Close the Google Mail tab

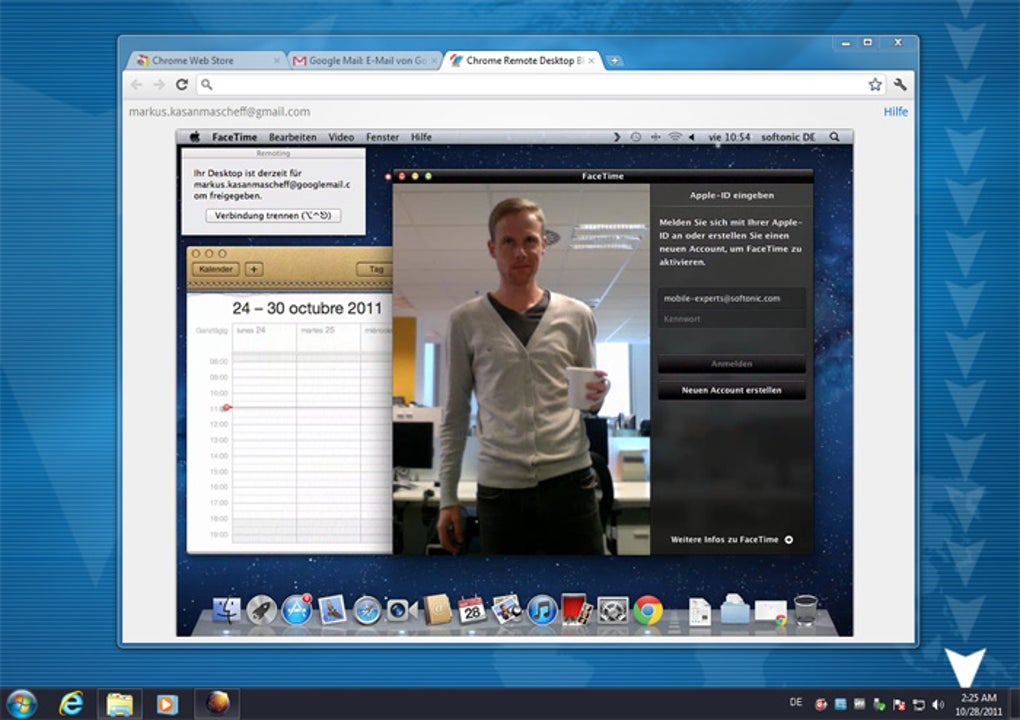435,60
